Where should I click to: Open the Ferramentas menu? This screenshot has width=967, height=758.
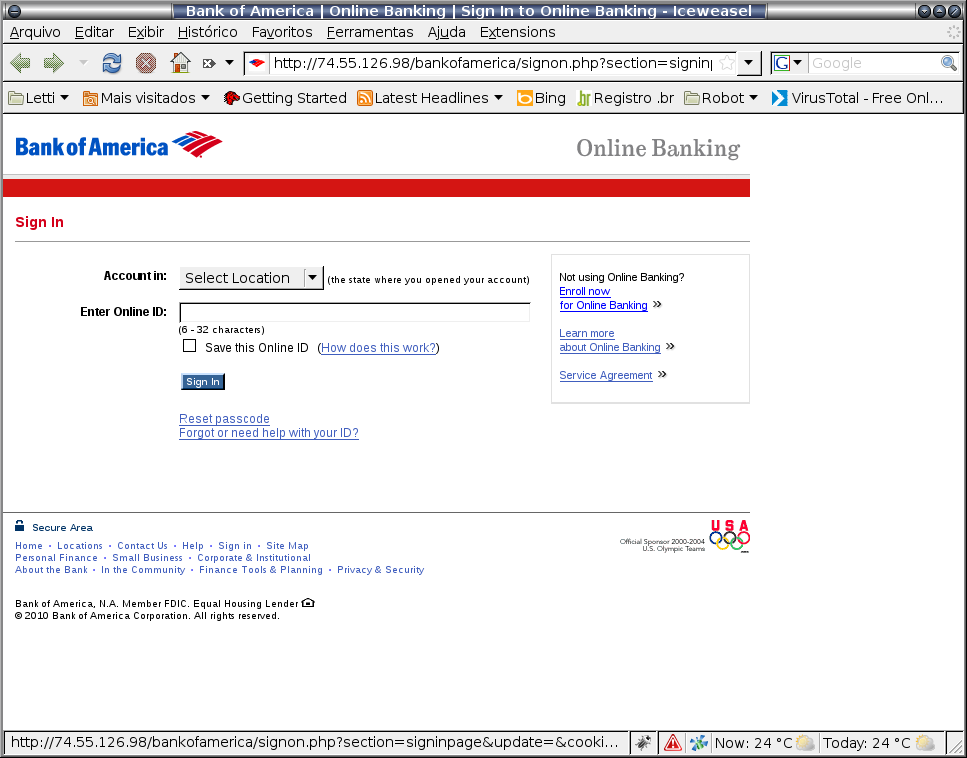tap(370, 32)
